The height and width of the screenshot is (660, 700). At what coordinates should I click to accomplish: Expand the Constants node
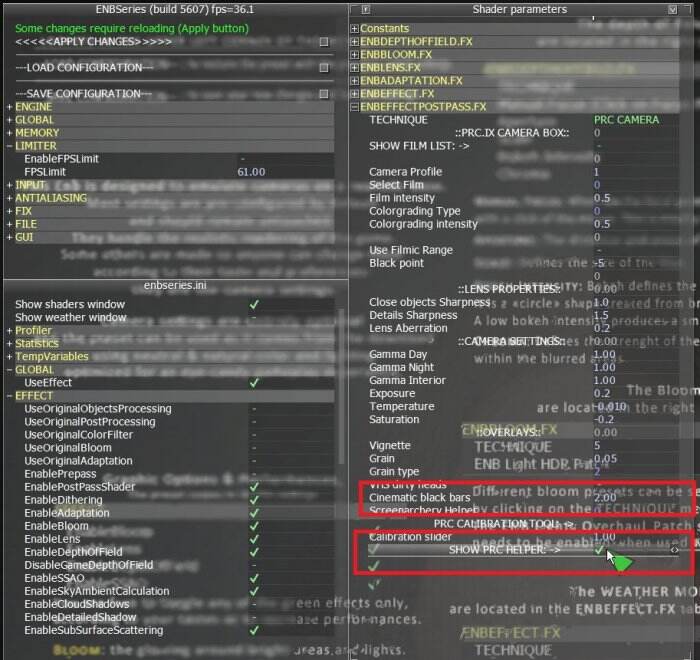point(354,29)
